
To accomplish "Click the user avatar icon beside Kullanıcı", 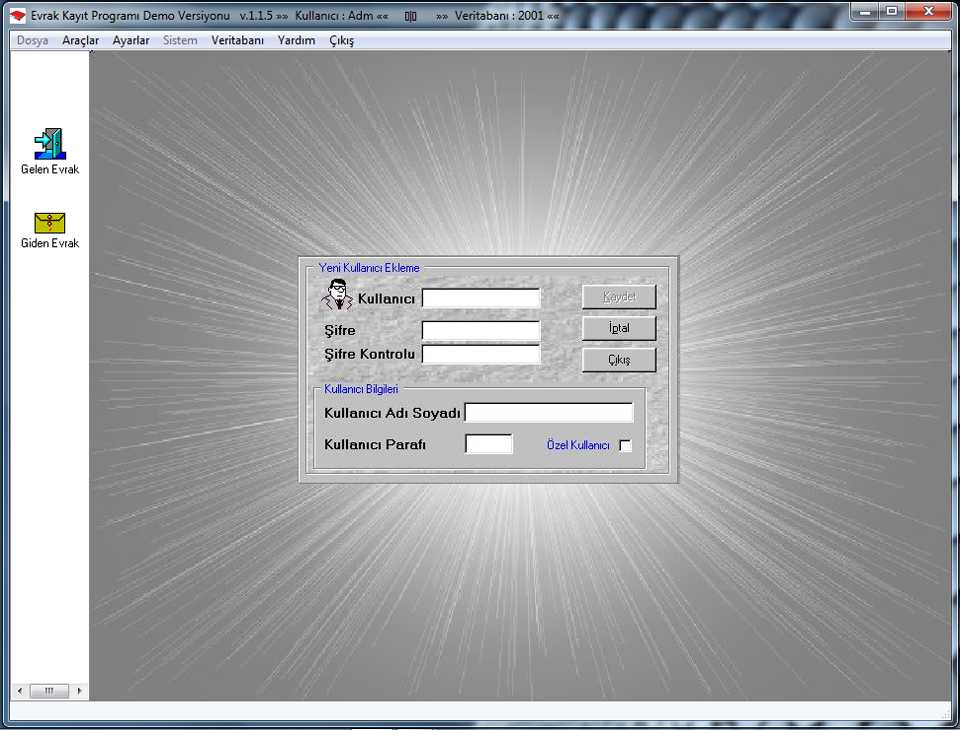I will coord(337,295).
